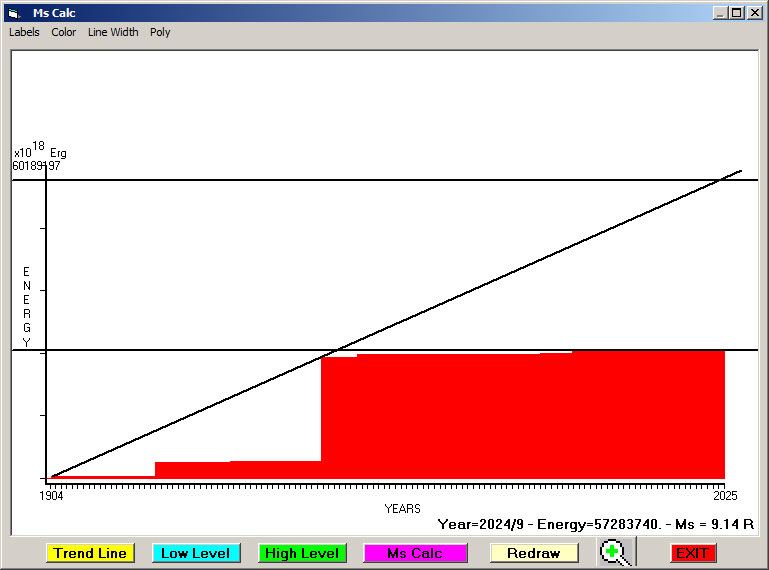Click the 1904 start year label
This screenshot has width=769, height=570.
pyautogui.click(x=51, y=496)
